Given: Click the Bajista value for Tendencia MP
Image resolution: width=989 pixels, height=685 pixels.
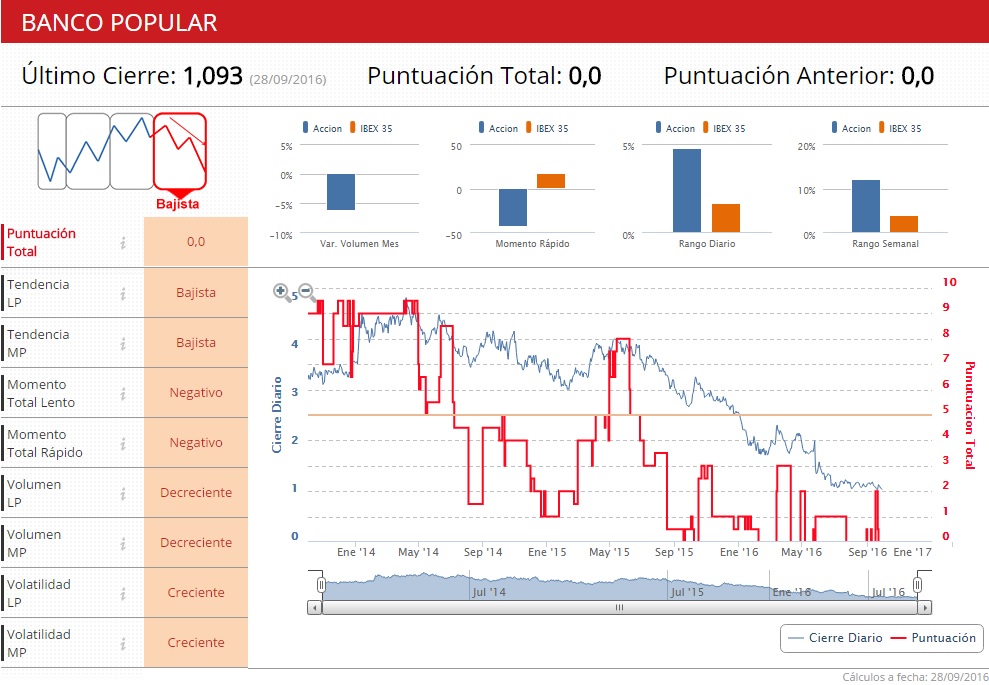Looking at the screenshot, I should click(x=196, y=342).
